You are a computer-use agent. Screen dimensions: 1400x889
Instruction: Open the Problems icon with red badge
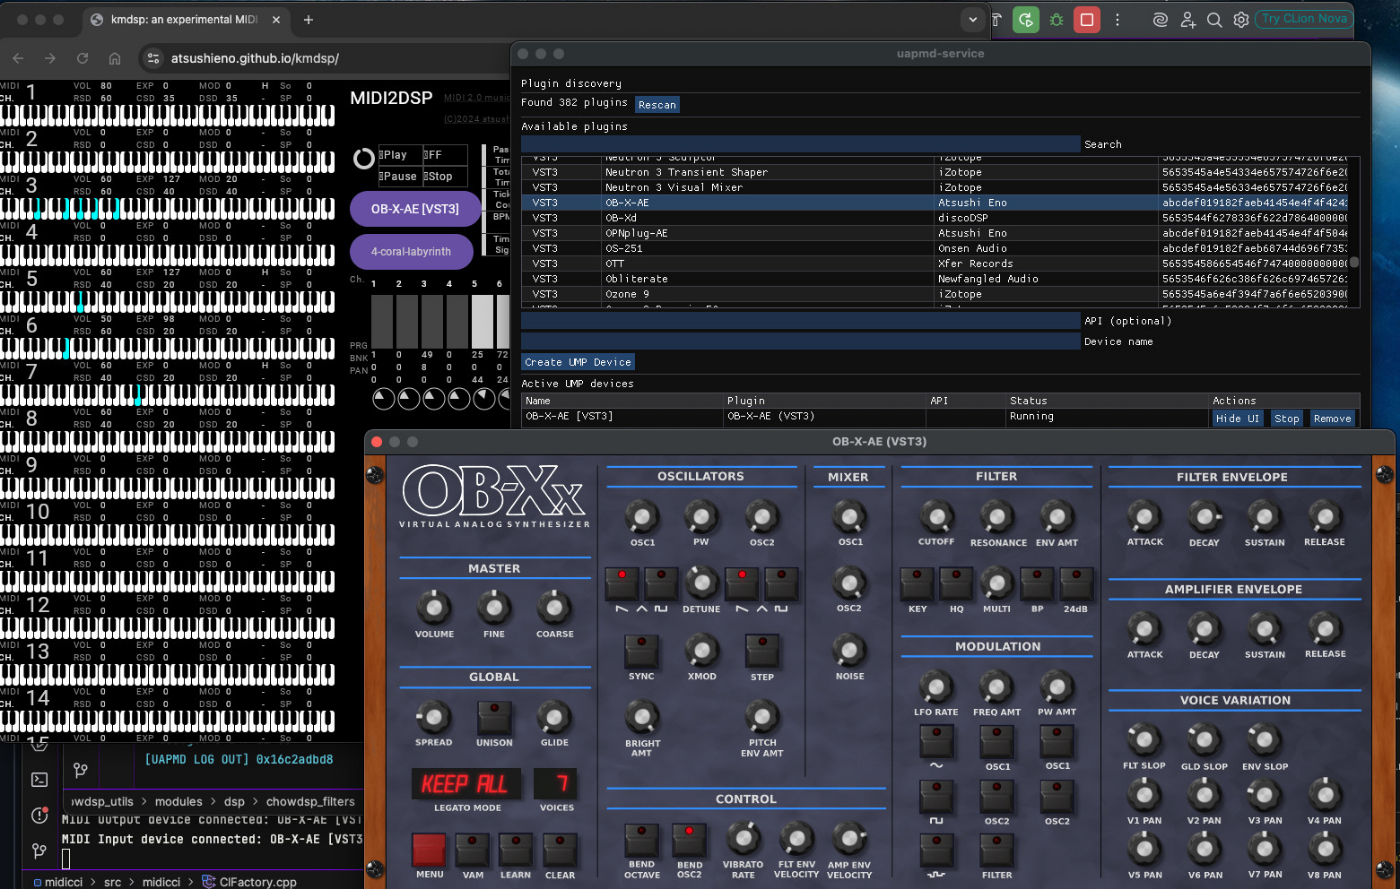(x=40, y=815)
